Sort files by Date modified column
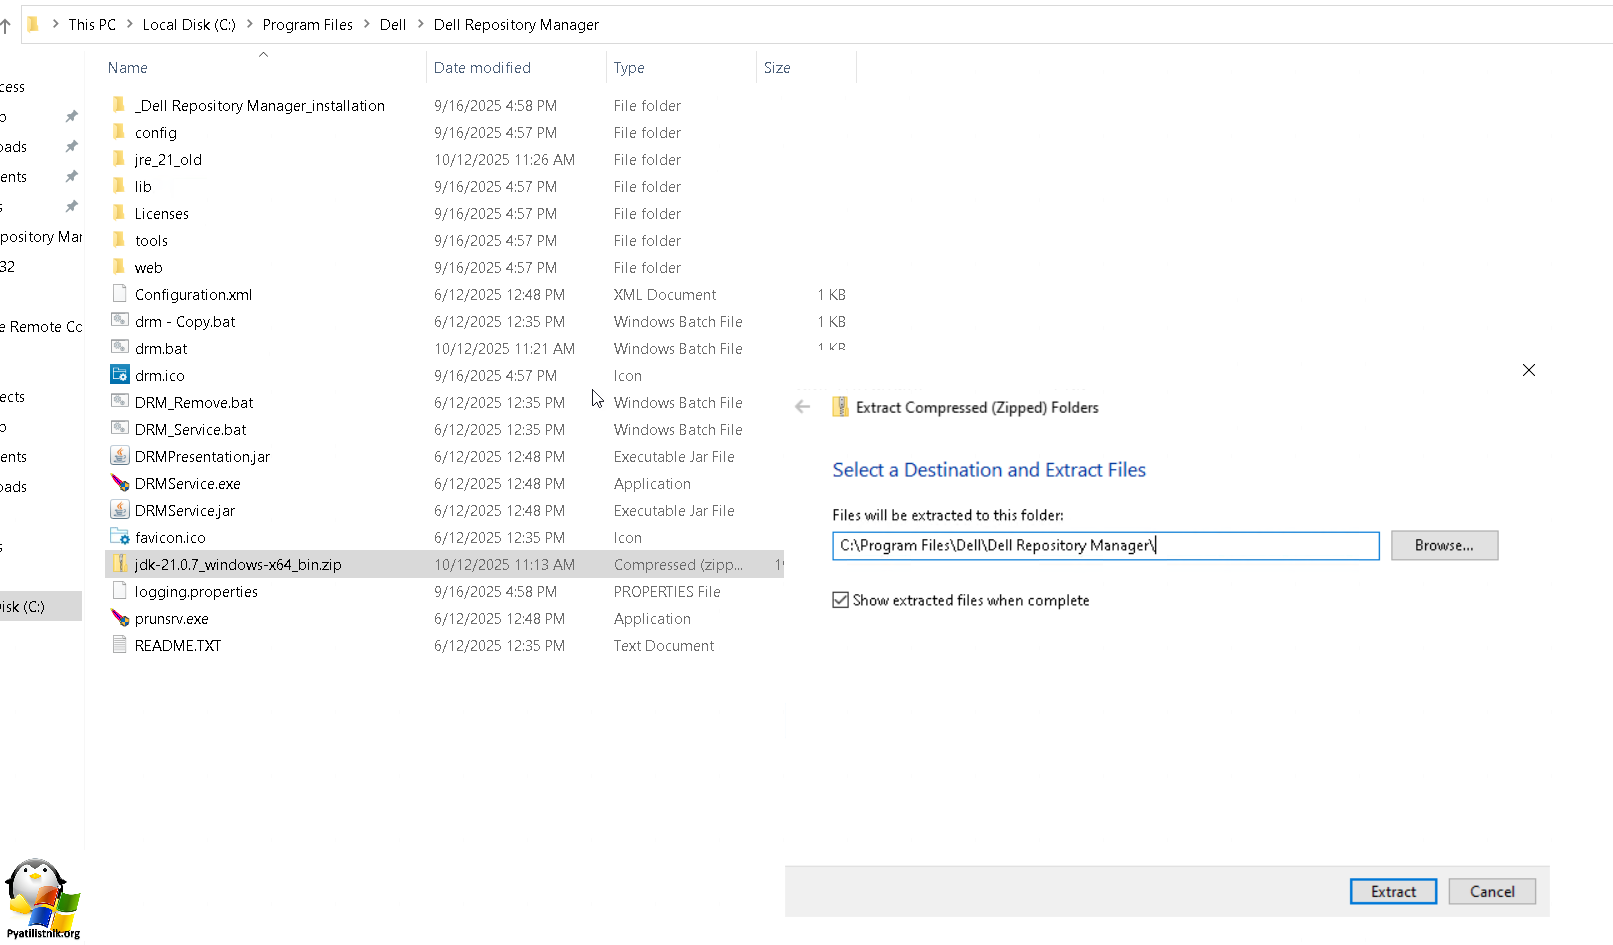This screenshot has height=945, width=1613. [x=482, y=68]
